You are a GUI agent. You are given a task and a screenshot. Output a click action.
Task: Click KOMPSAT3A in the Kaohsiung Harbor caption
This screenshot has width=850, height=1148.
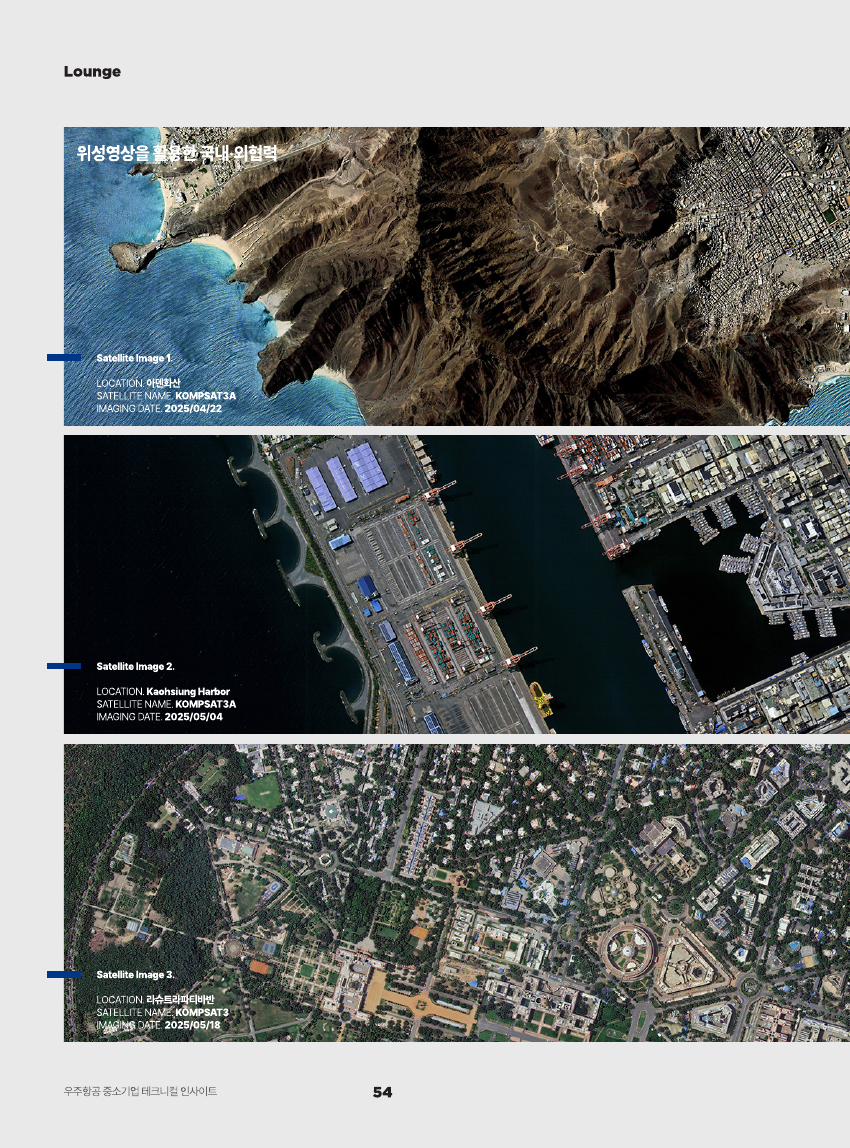click(x=205, y=705)
